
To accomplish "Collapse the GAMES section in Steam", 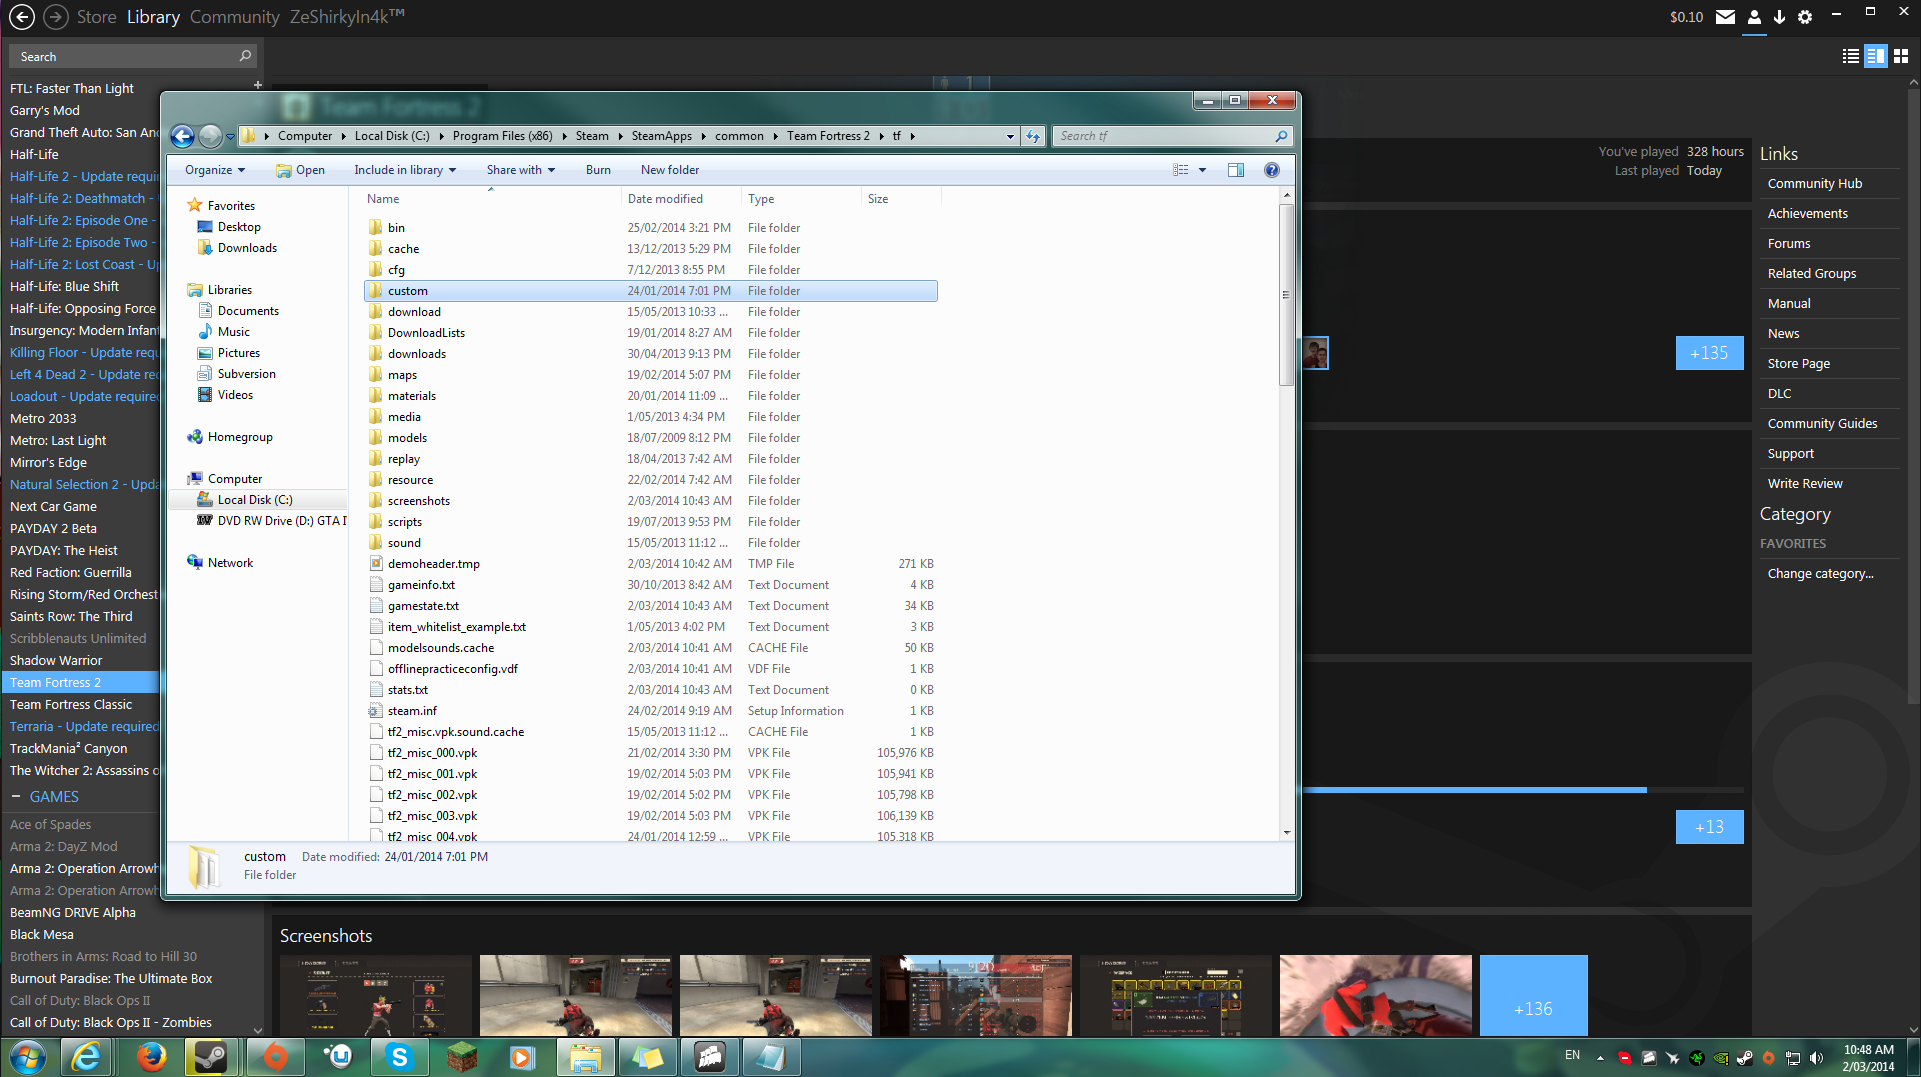I will (x=16, y=797).
